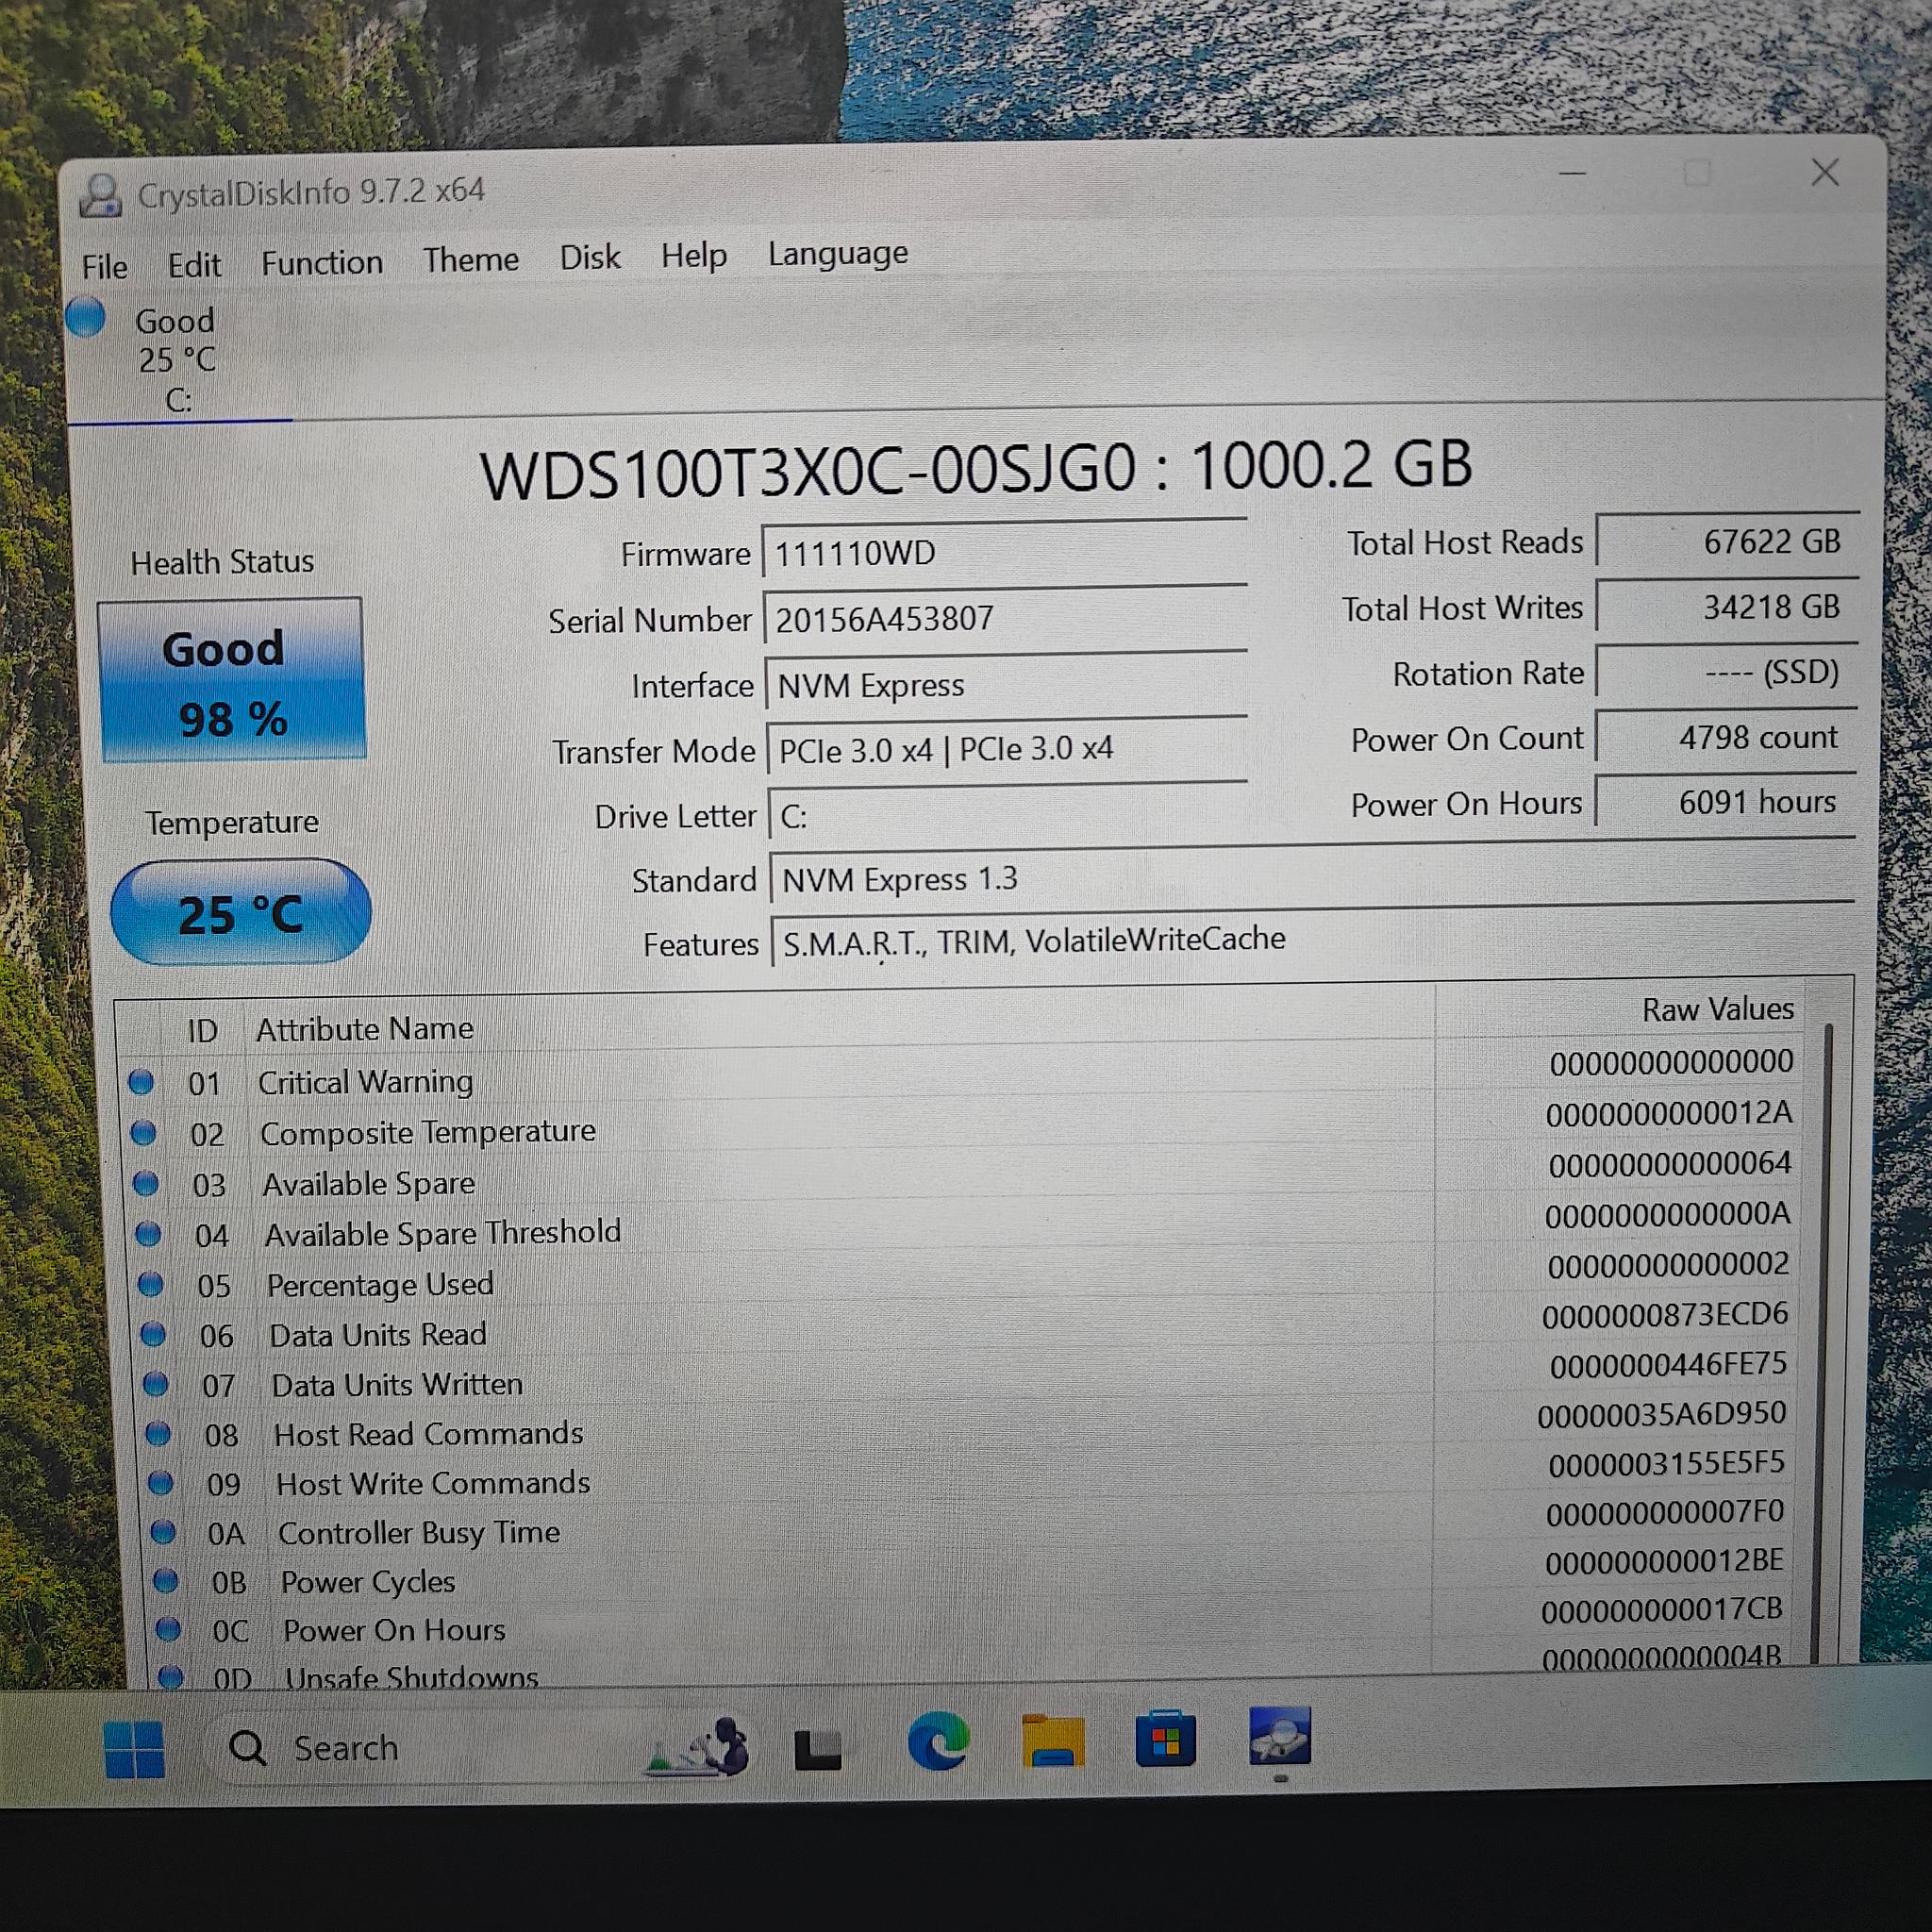Select the Data Units Written attribute name
Image resolution: width=1932 pixels, height=1932 pixels.
(x=397, y=1385)
